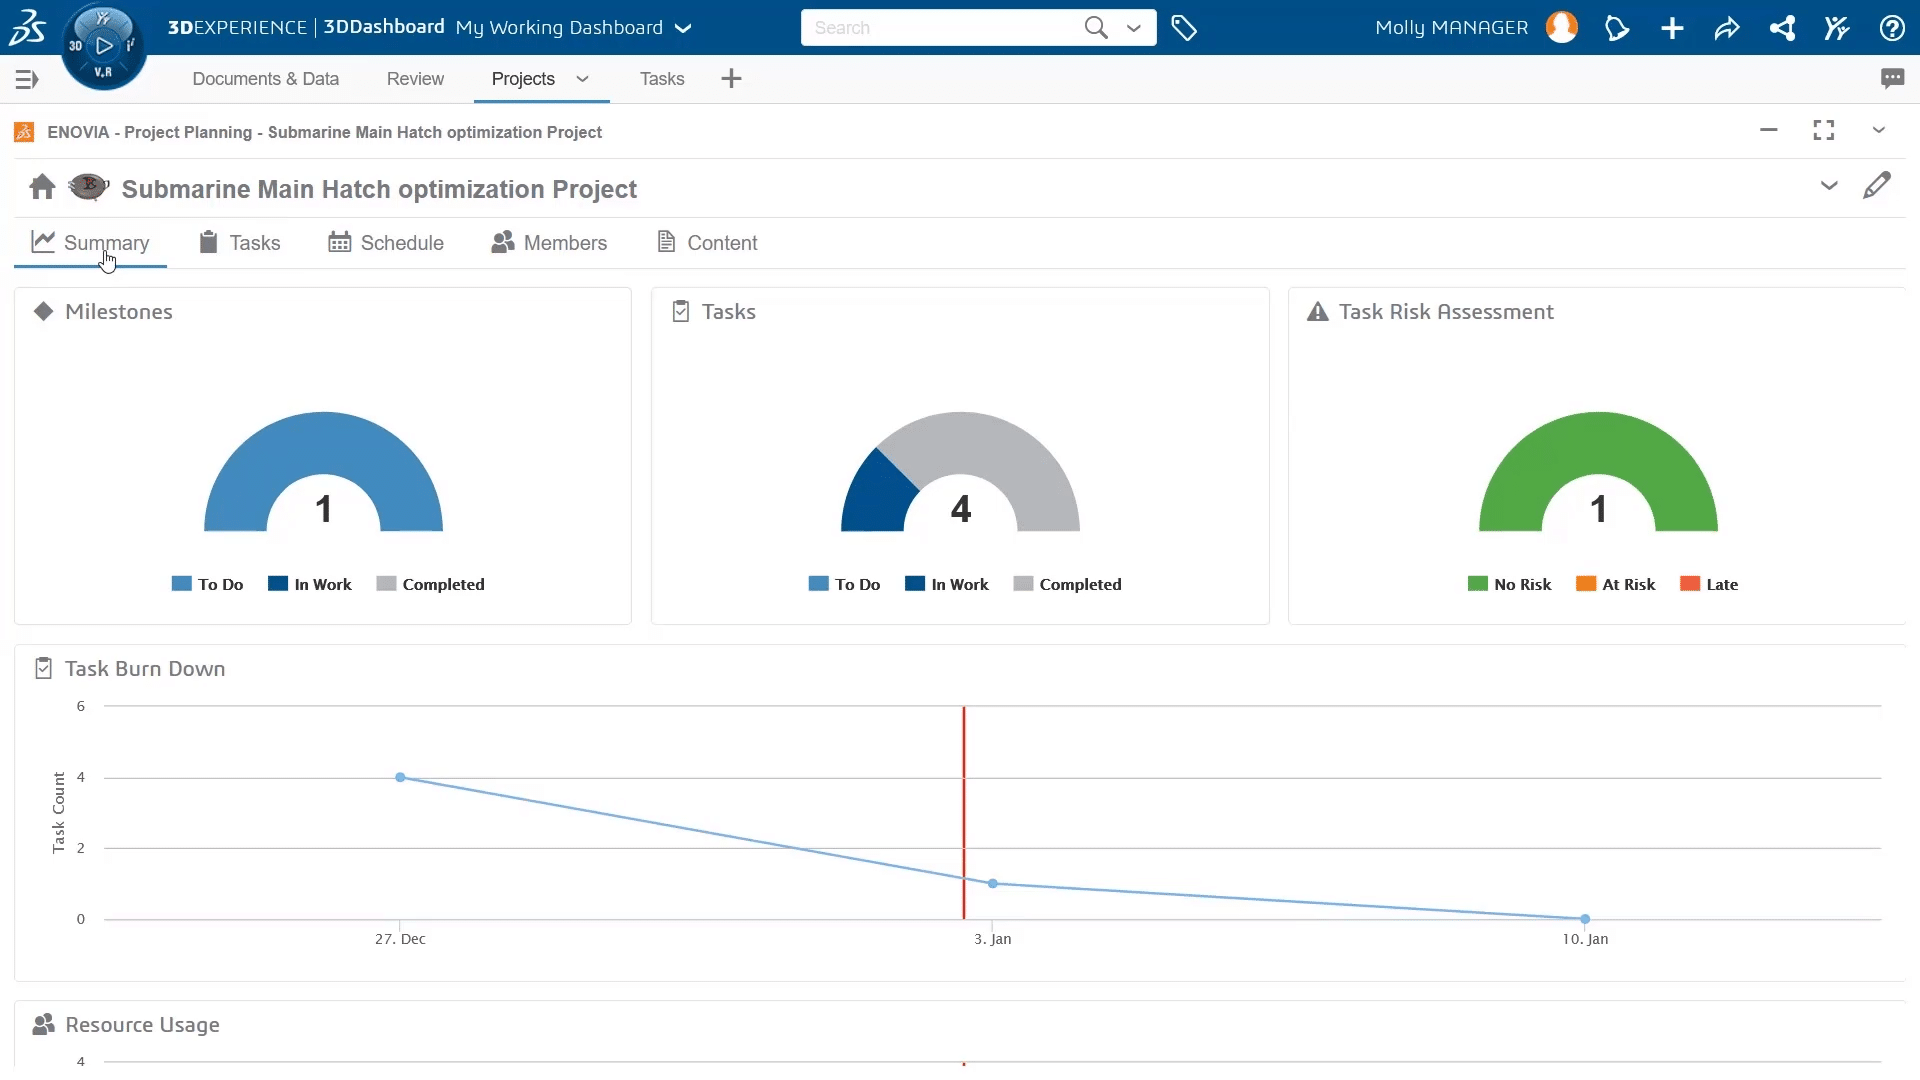Click the Molly MANAGER user name

pos(1451,28)
